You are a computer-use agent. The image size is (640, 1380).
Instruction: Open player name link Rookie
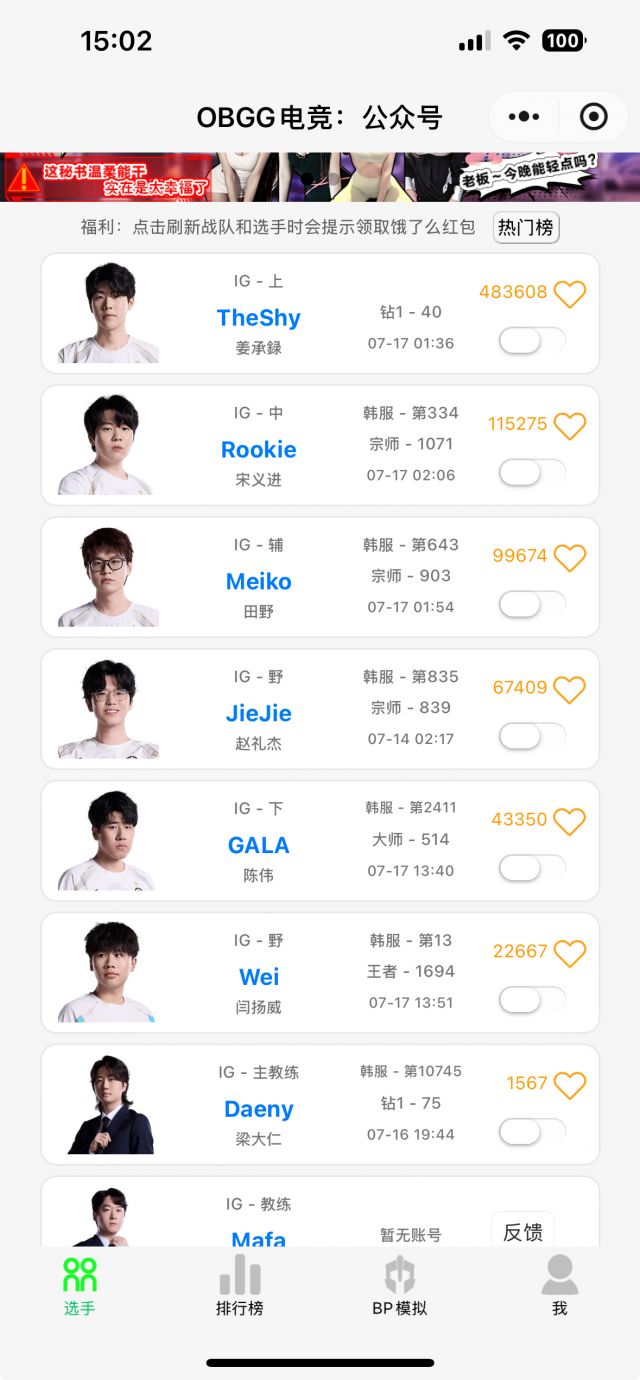click(x=259, y=449)
